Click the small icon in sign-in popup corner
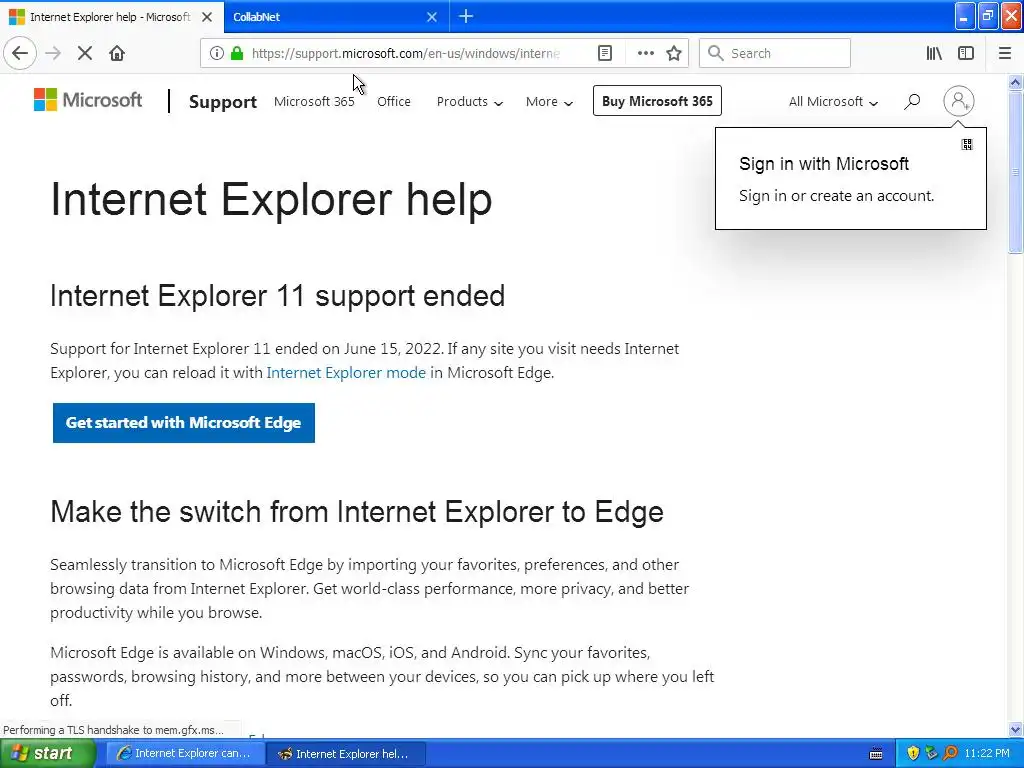 967,144
